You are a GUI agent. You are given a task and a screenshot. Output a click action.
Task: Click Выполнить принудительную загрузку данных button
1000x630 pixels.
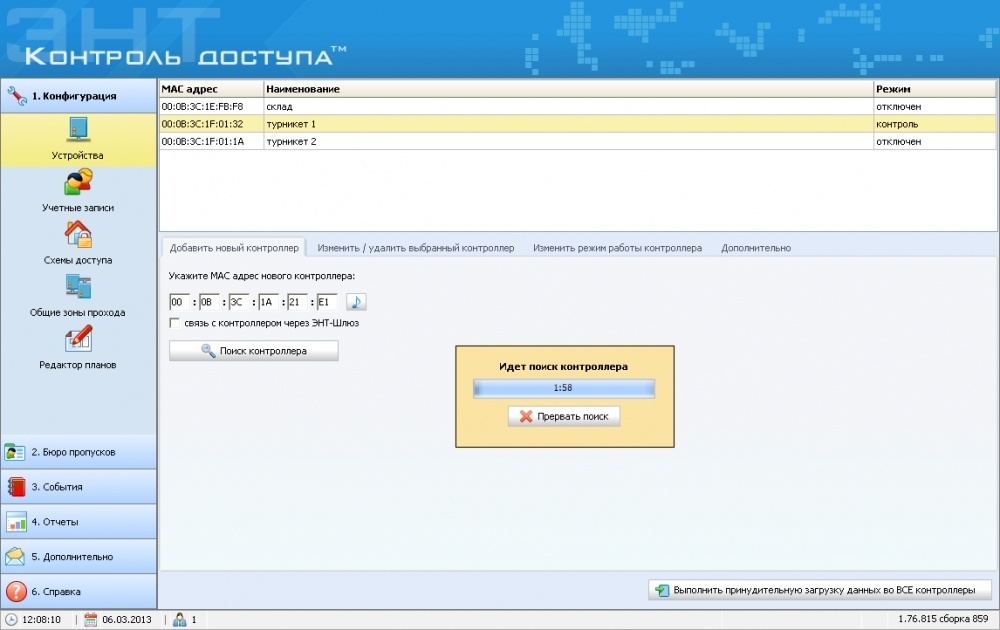point(820,590)
